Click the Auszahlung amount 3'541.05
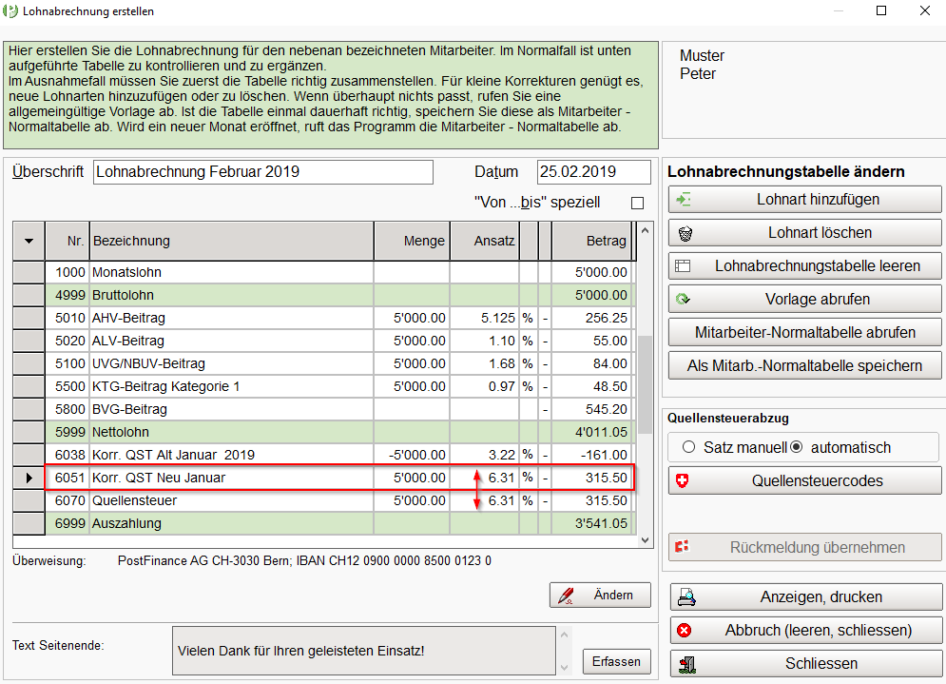This screenshot has width=946, height=684. [x=601, y=524]
